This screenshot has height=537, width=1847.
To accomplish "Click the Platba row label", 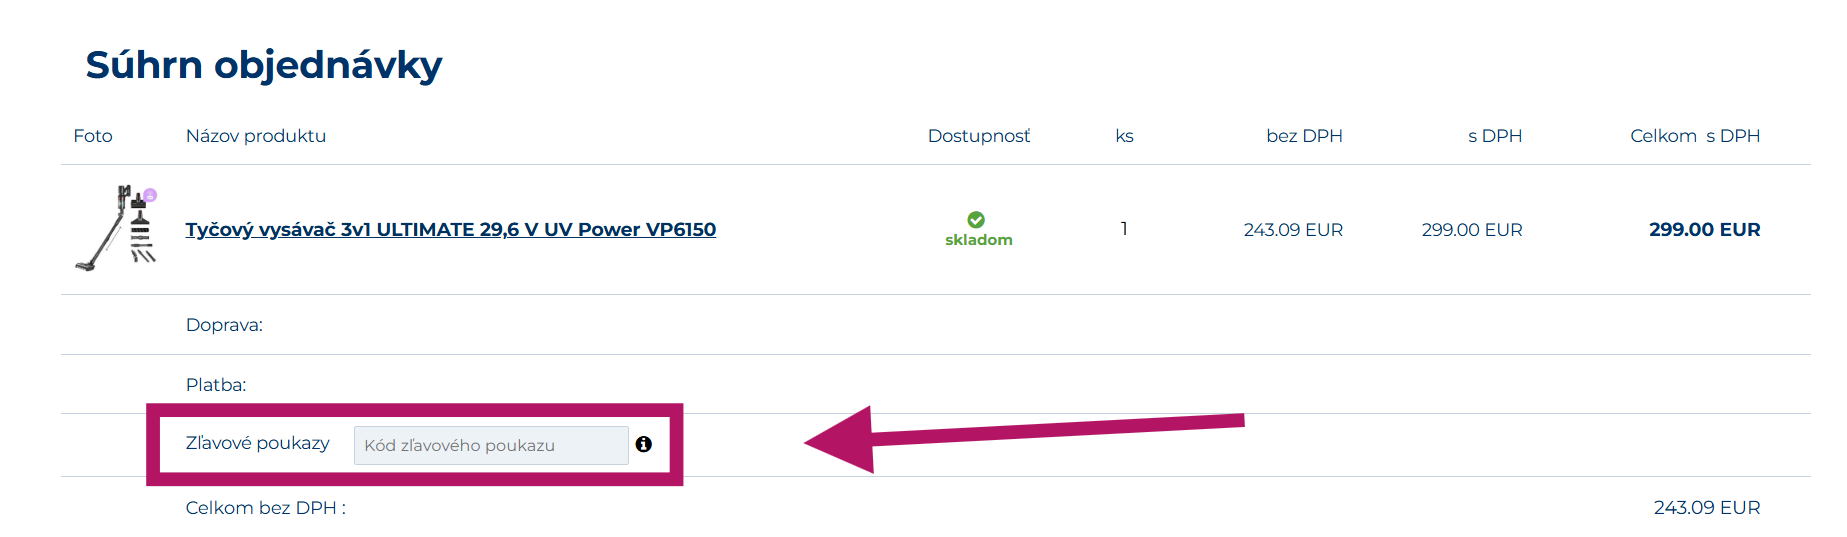I will point(216,385).
